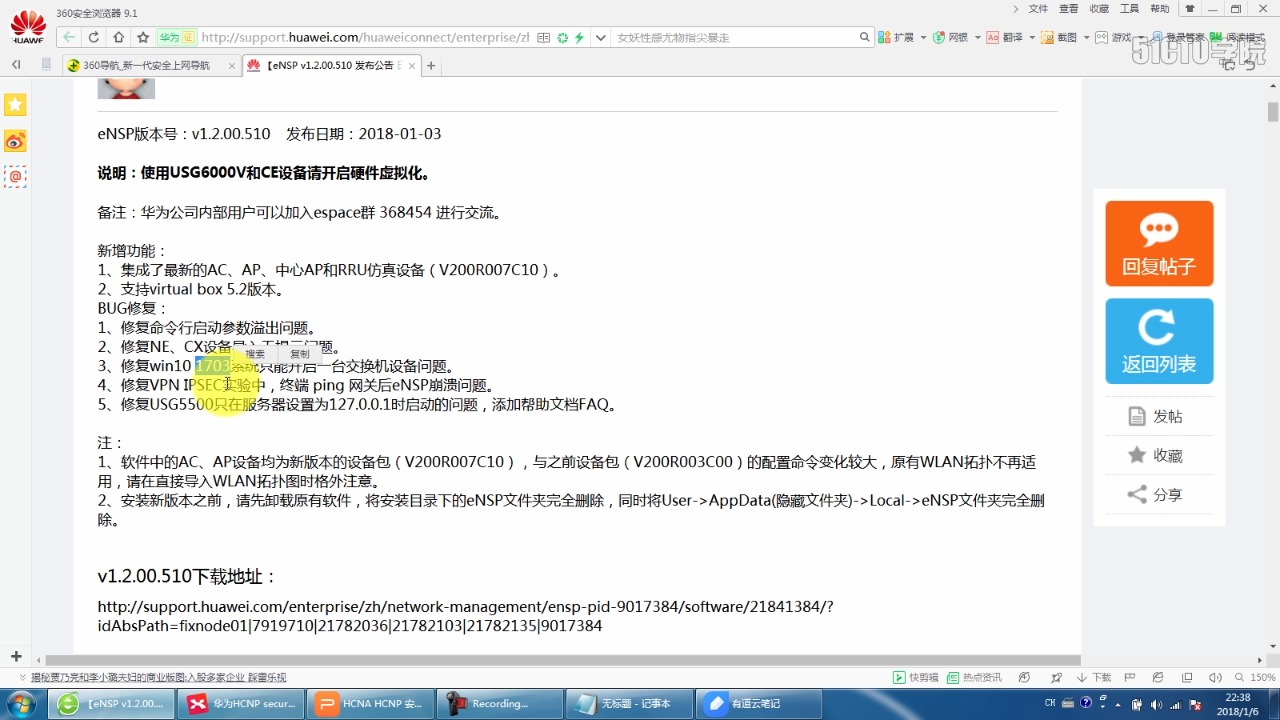Click the 返回列表 back to list button
Screen dimensions: 1280x720
point(1159,341)
